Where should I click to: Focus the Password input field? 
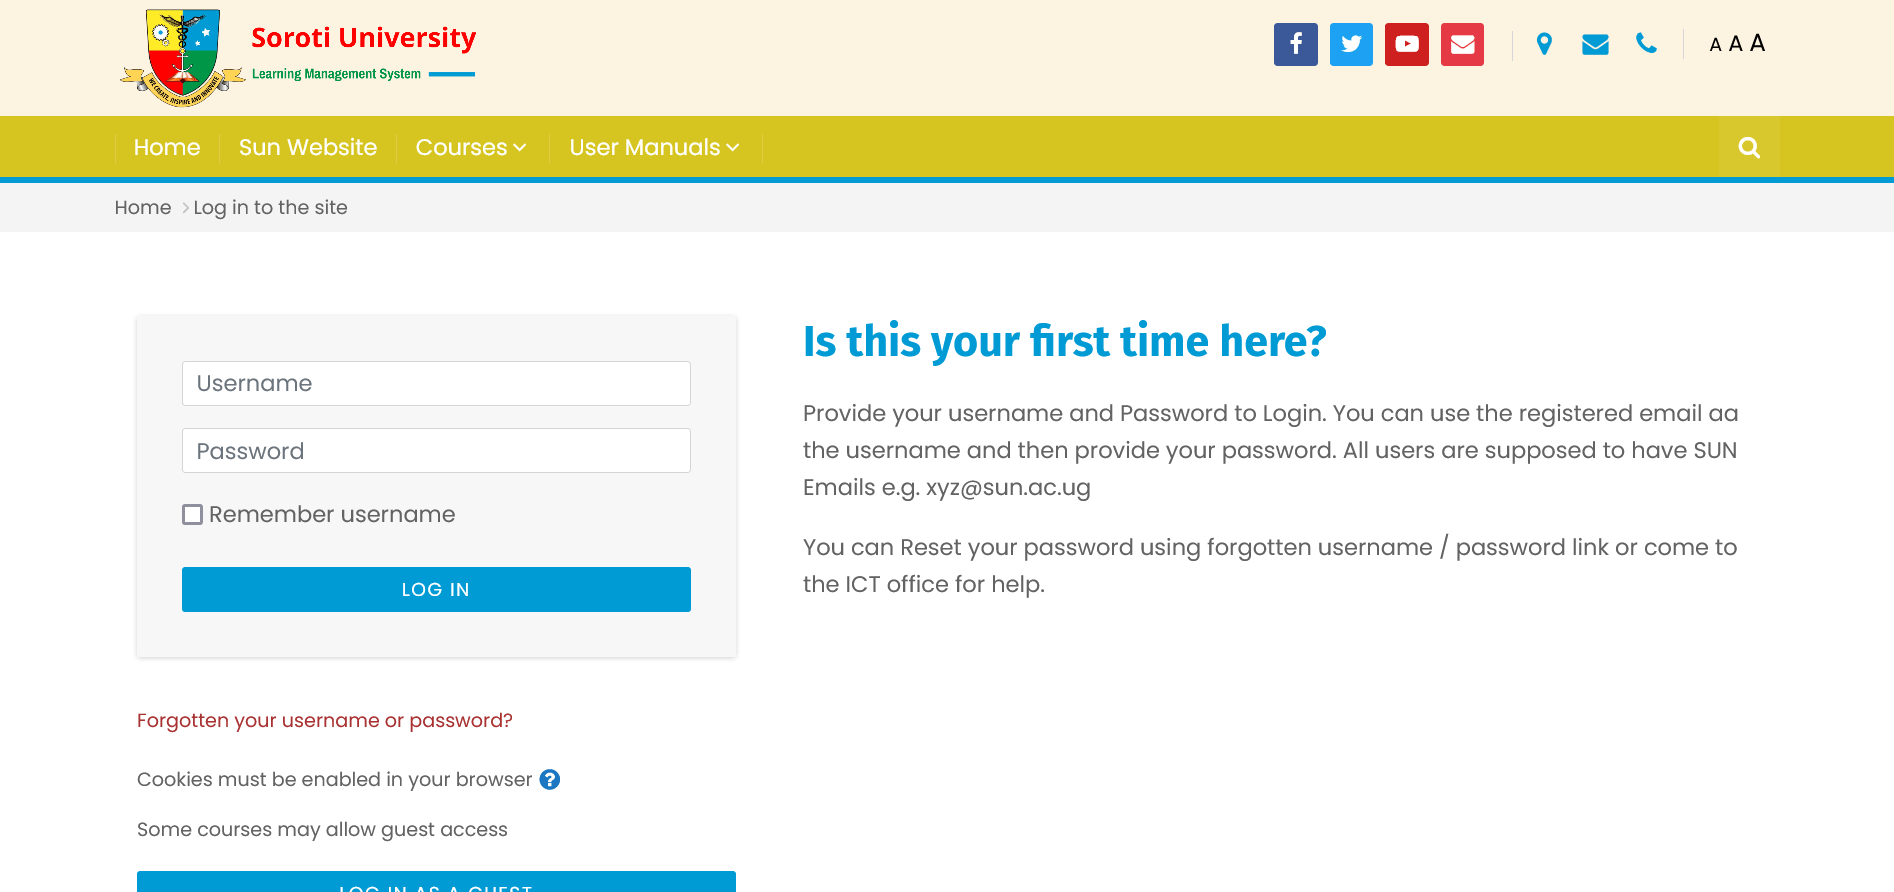pyautogui.click(x=436, y=451)
